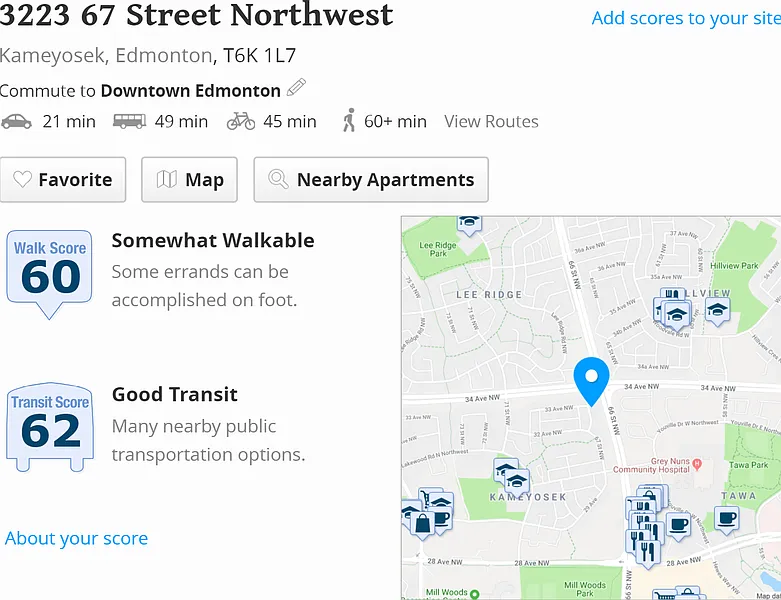This screenshot has width=781, height=600.
Task: Click coffee cup marker near Tawa
Action: (x=727, y=518)
